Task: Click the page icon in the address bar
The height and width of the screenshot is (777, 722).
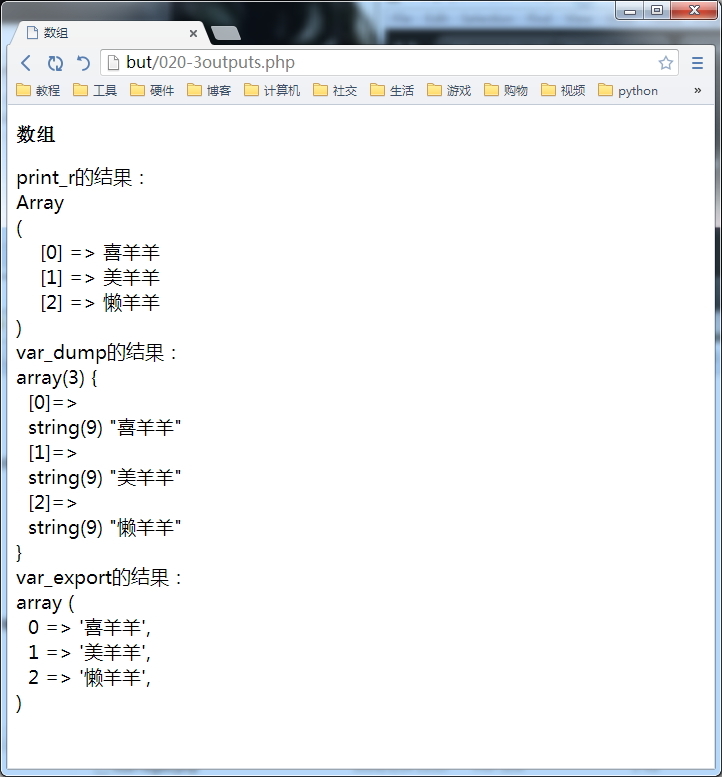Action: coord(113,62)
